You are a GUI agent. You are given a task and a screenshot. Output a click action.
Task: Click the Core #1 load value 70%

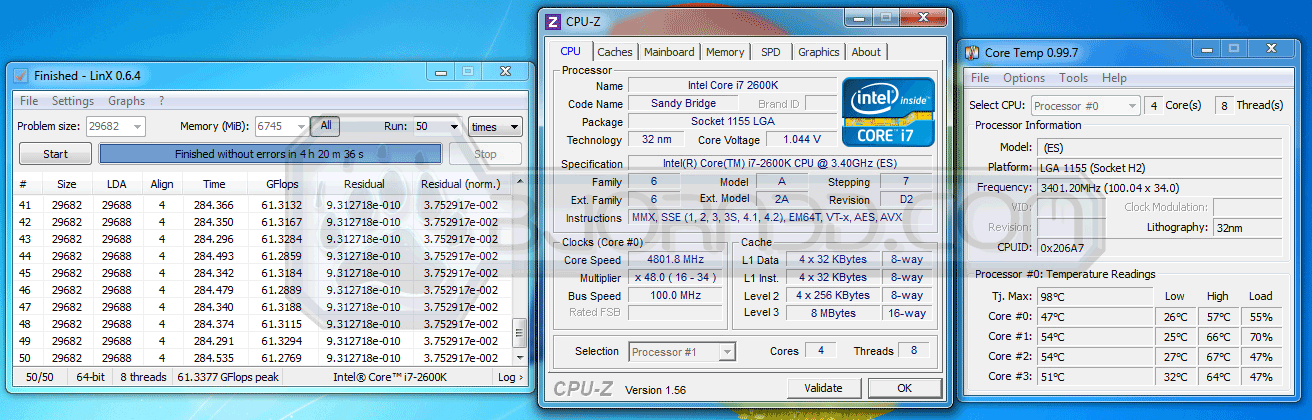coord(1261,337)
